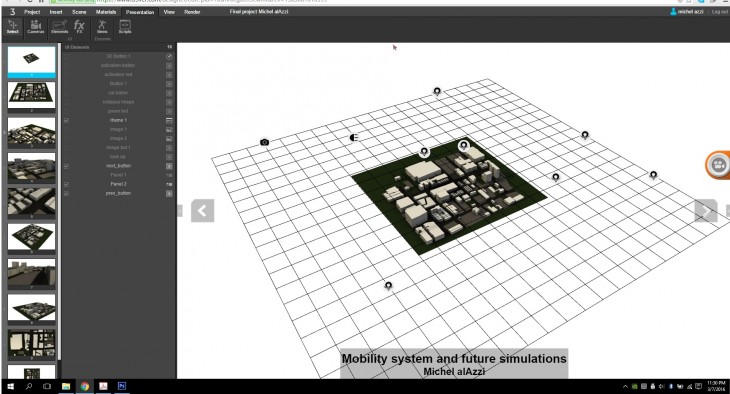
Task: Toggle the Panel 2 visibility checkbox
Action: tap(67, 184)
